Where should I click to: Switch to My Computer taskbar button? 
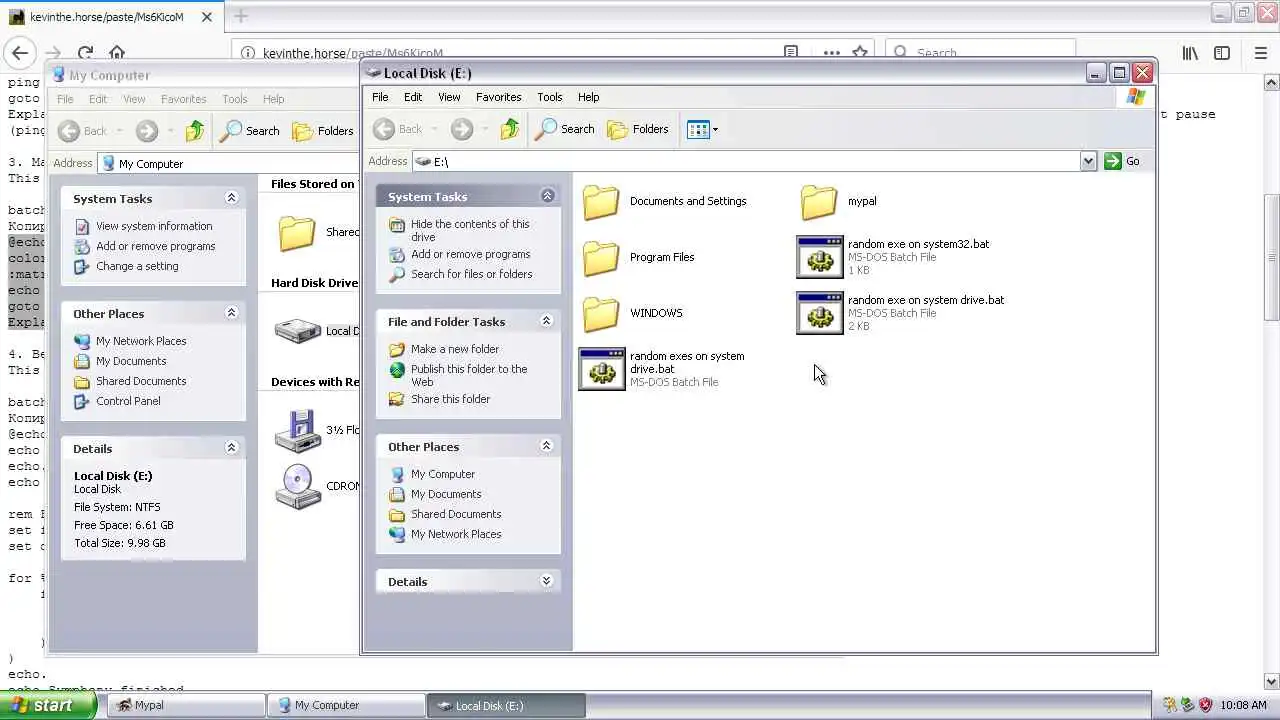coord(345,705)
